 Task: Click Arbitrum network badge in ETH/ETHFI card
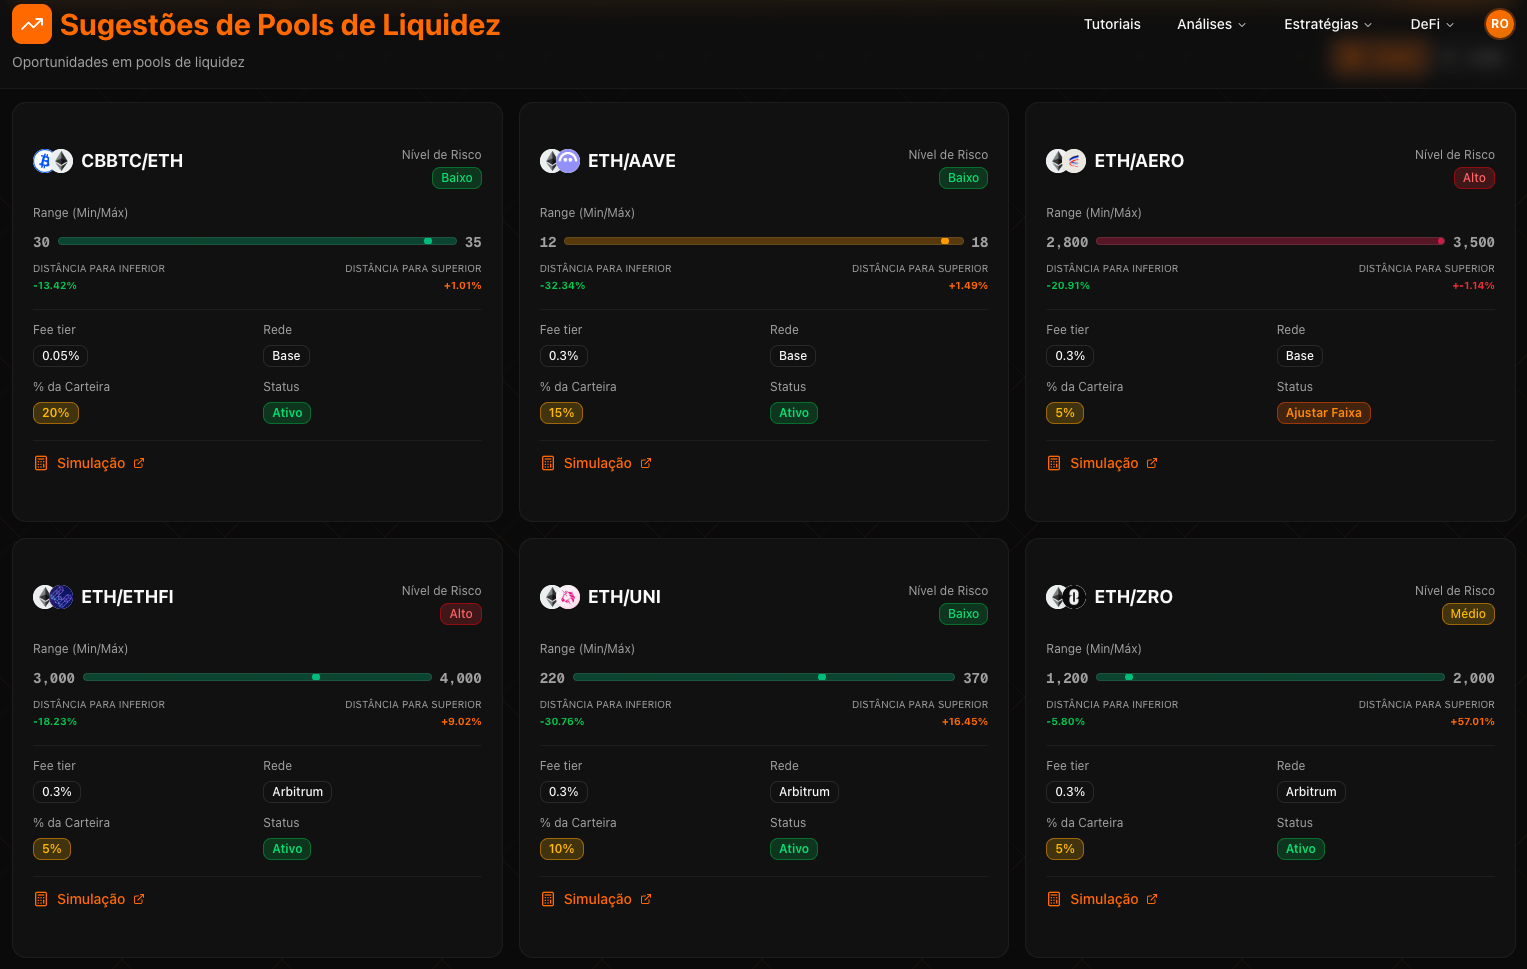298,792
